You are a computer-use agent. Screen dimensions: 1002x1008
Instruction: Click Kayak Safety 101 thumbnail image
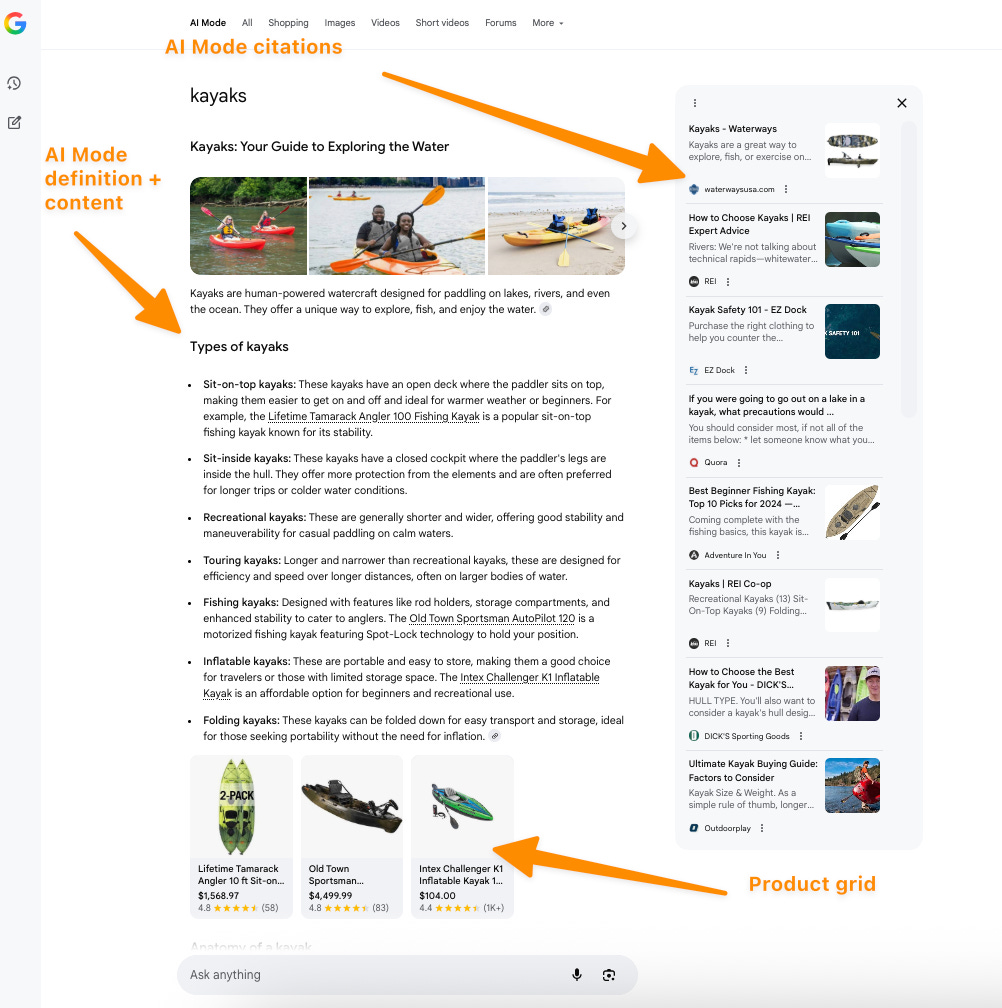click(852, 331)
